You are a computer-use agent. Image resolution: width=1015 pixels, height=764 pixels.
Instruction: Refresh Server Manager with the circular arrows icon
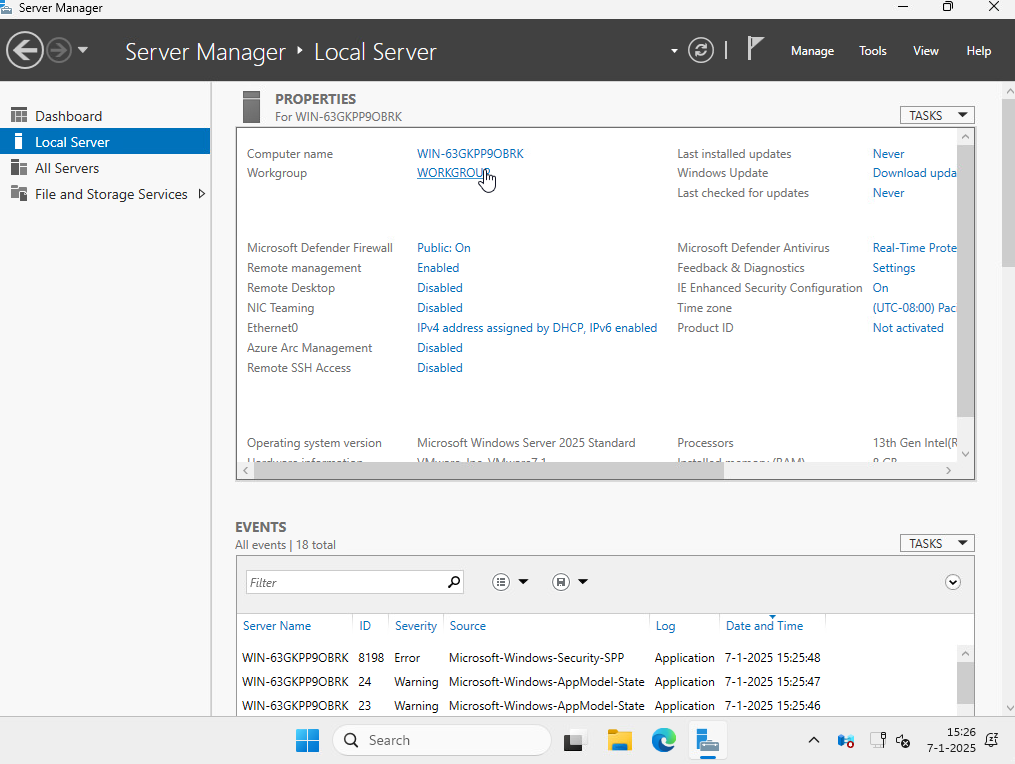(700, 51)
